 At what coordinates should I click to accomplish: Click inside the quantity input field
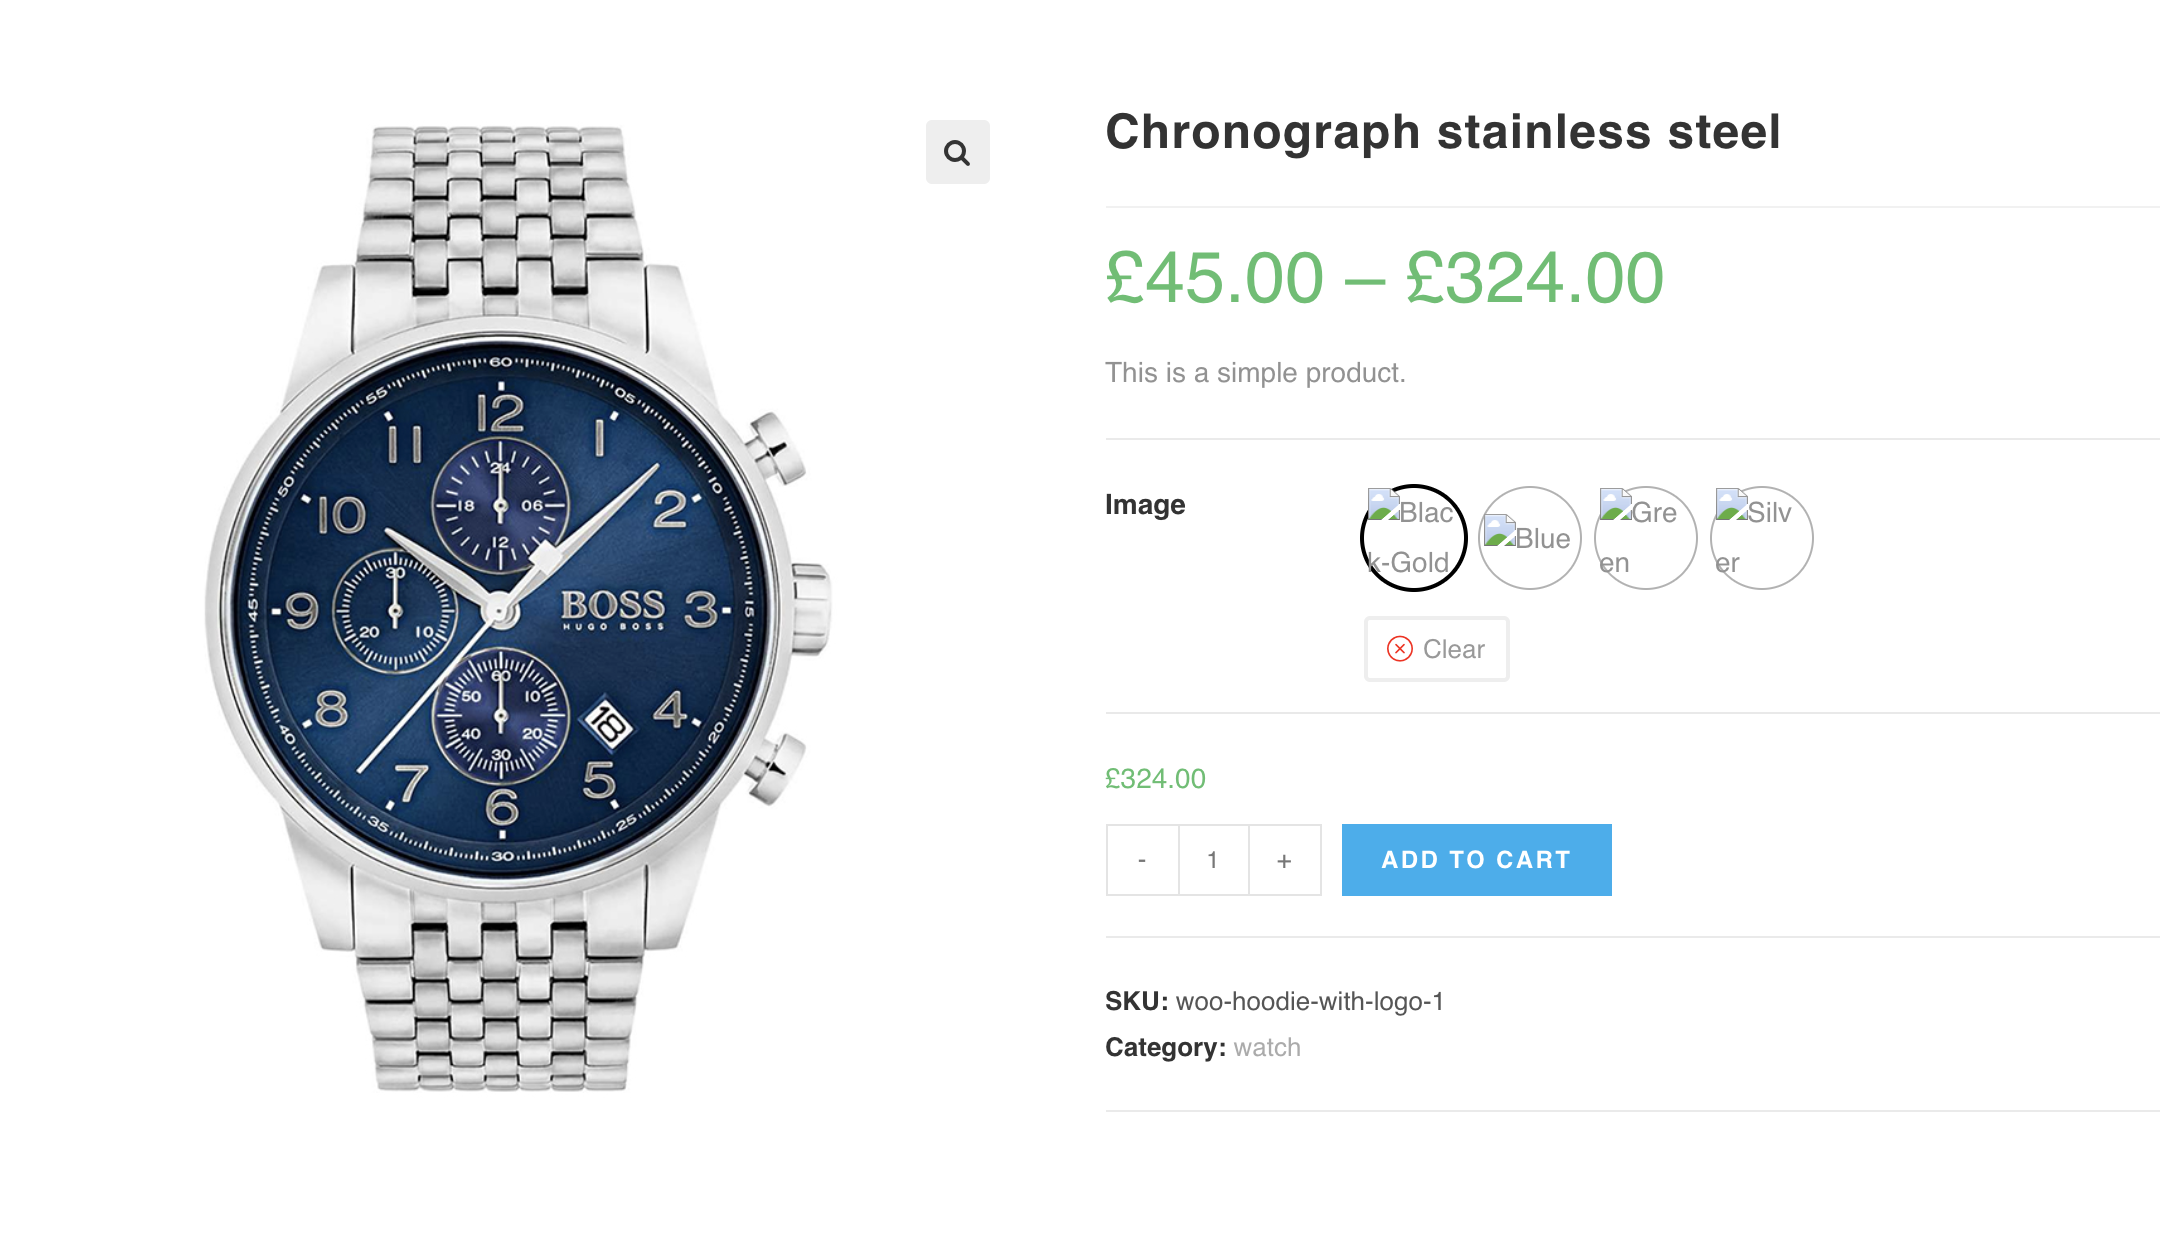(1212, 859)
